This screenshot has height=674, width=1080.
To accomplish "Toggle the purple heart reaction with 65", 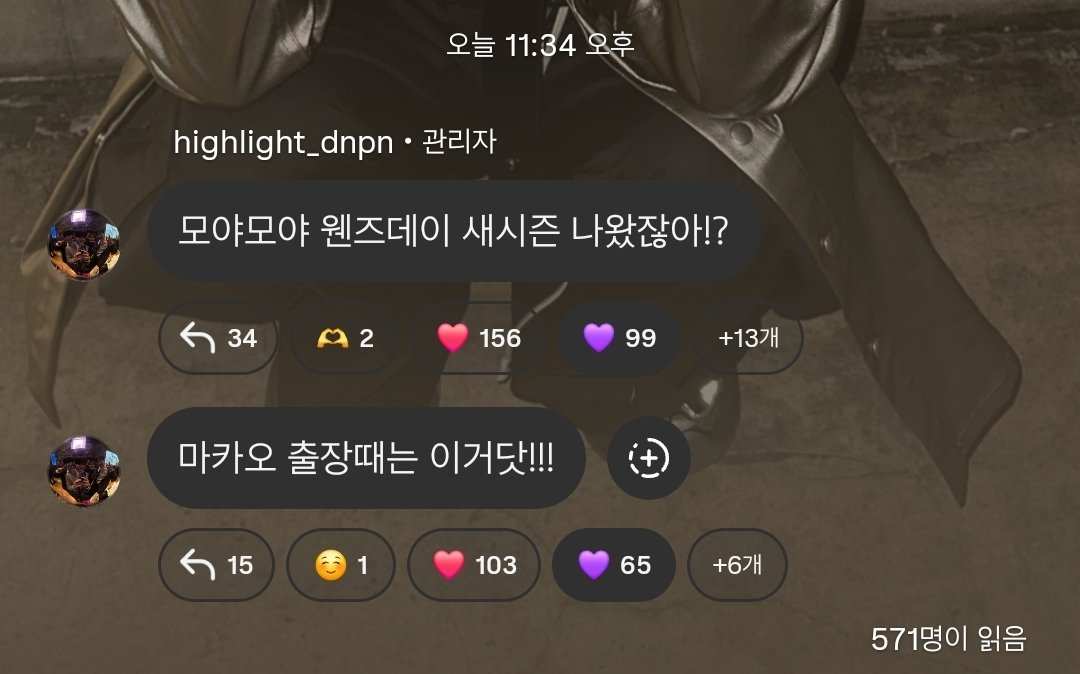I will click(x=614, y=565).
